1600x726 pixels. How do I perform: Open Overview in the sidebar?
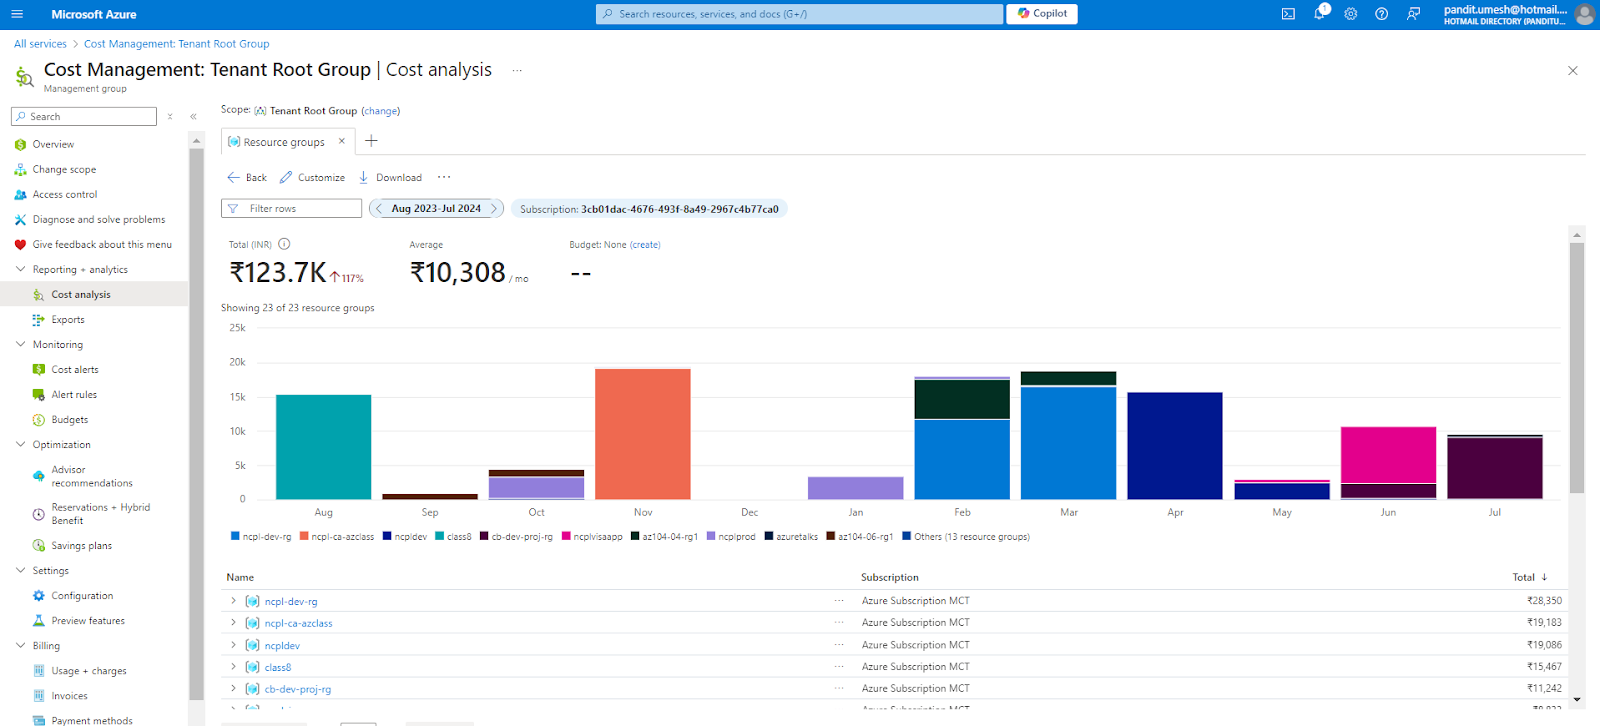click(53, 145)
